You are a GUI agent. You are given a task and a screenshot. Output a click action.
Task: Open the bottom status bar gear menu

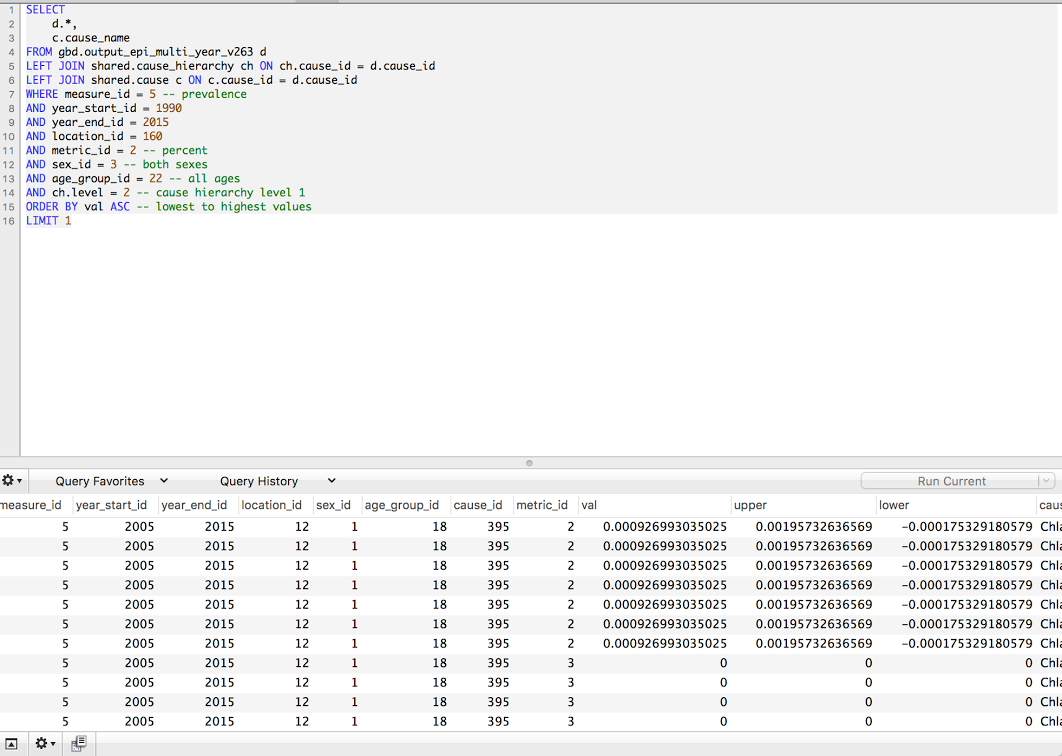tap(44, 743)
